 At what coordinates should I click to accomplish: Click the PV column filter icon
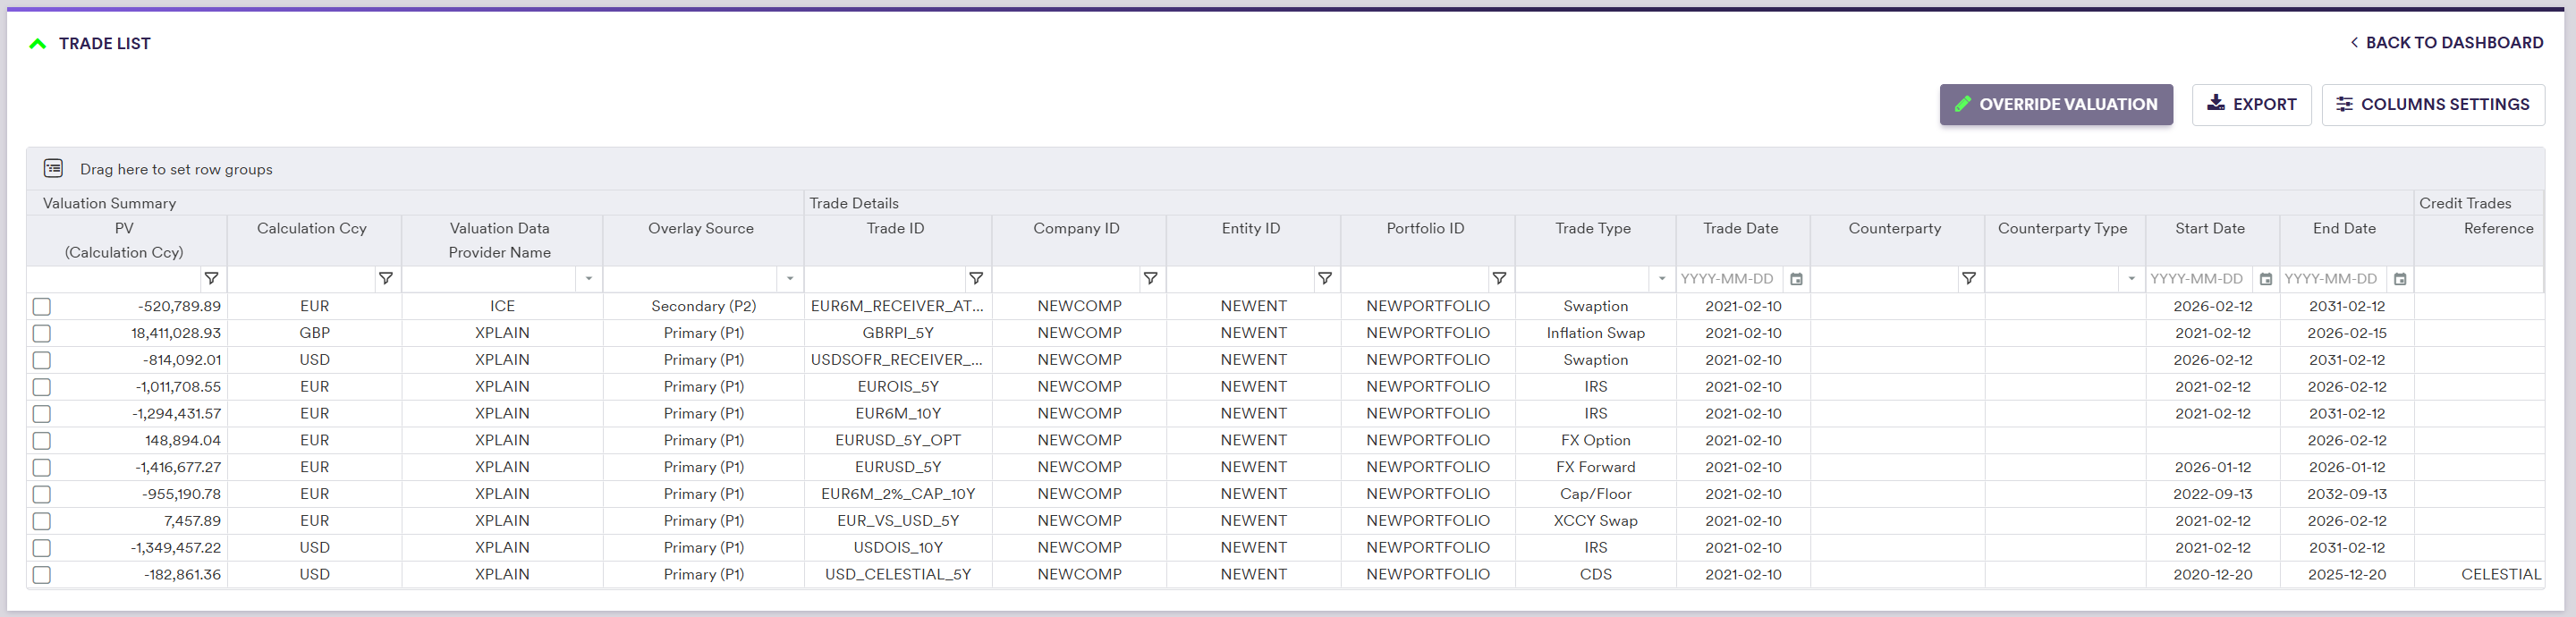click(211, 279)
